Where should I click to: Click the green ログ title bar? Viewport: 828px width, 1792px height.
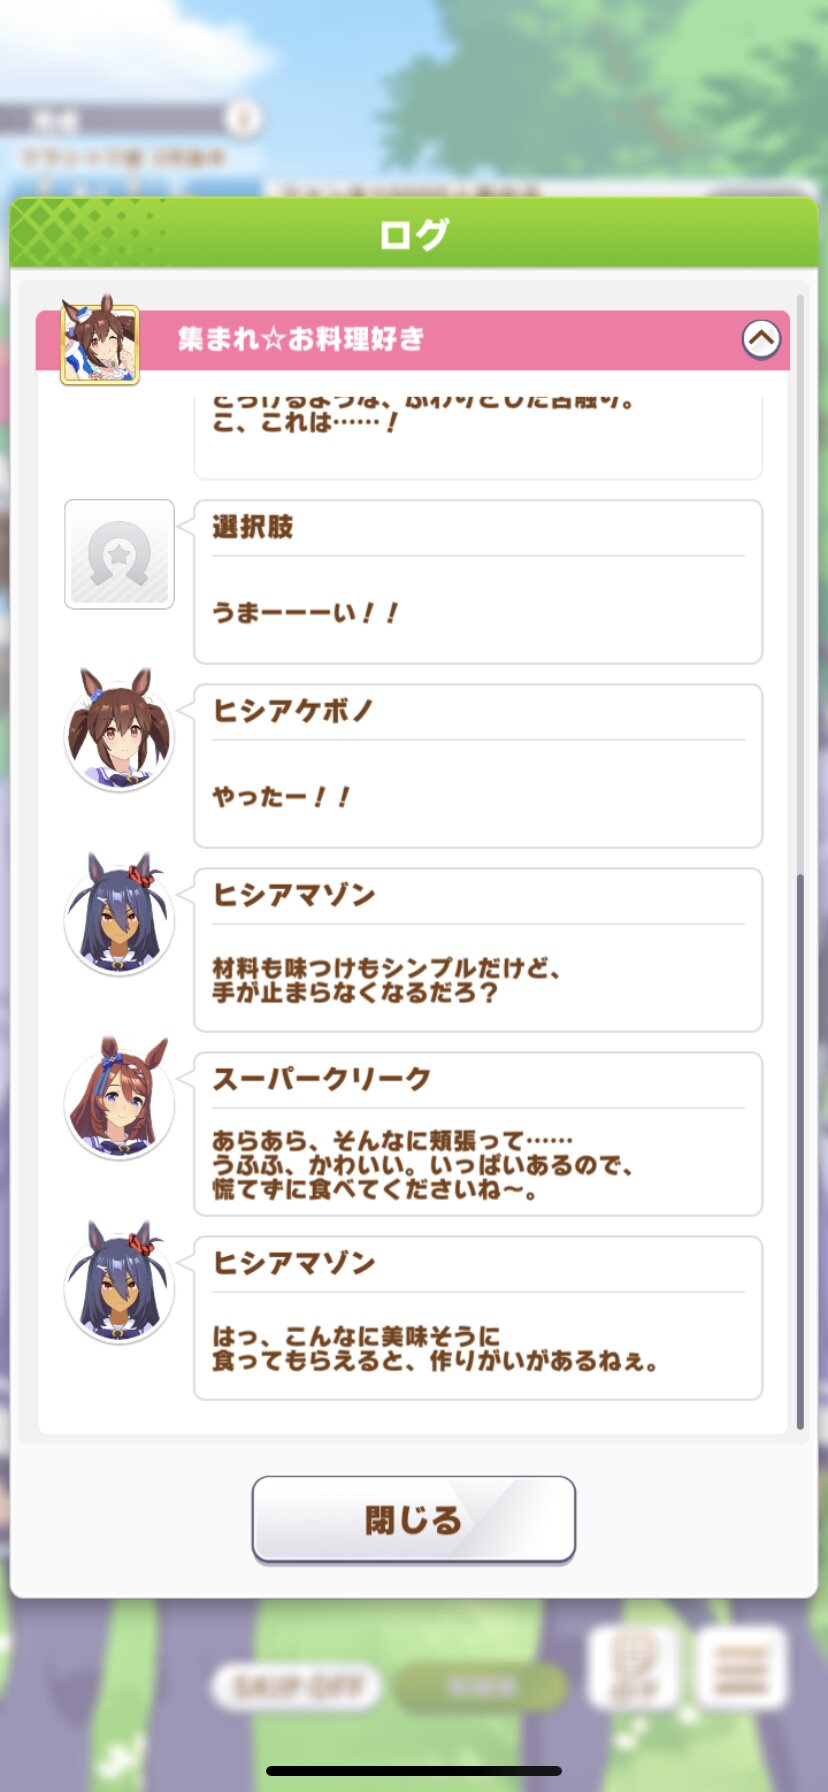coord(414,233)
